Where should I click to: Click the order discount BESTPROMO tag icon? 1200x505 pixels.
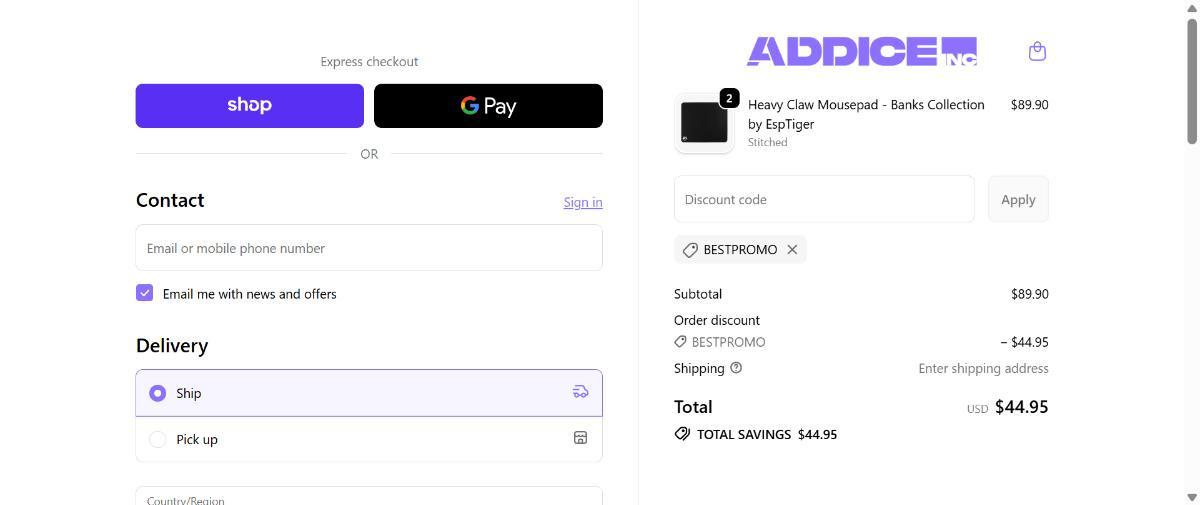coord(681,342)
